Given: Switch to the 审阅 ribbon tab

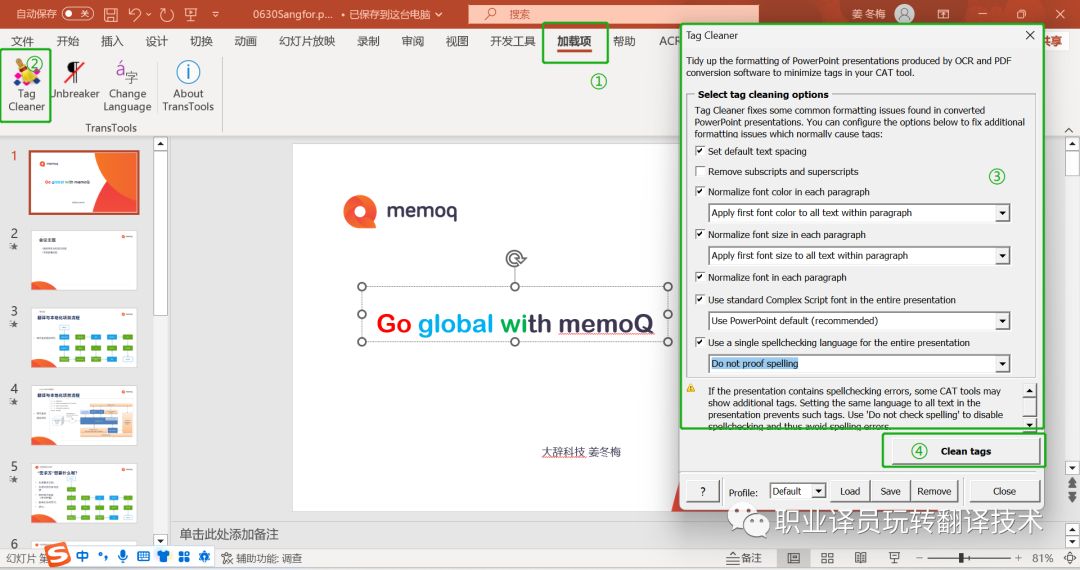Looking at the screenshot, I should click(413, 41).
